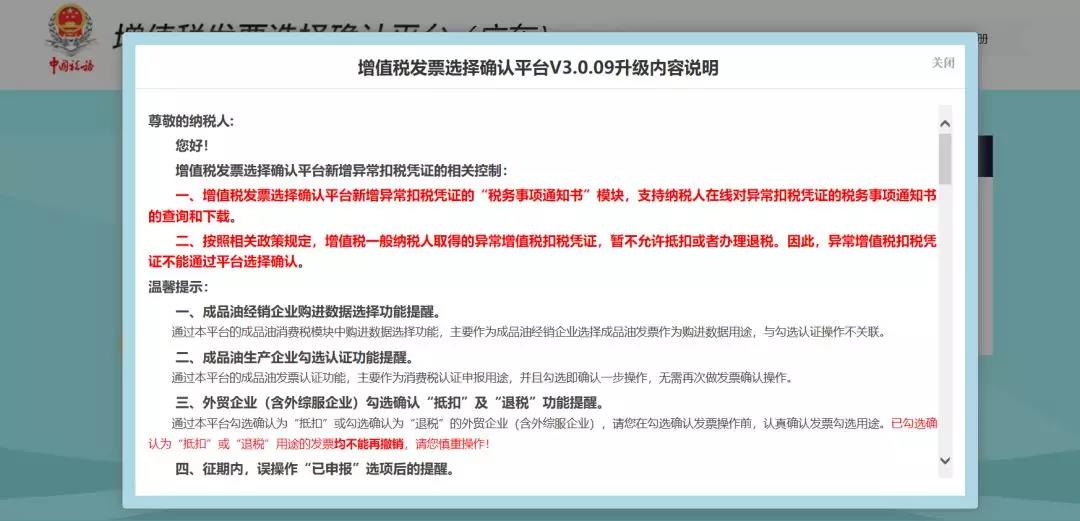Close the upgrade notice dialog via 关闭
The image size is (1080, 521).
tap(943, 63)
